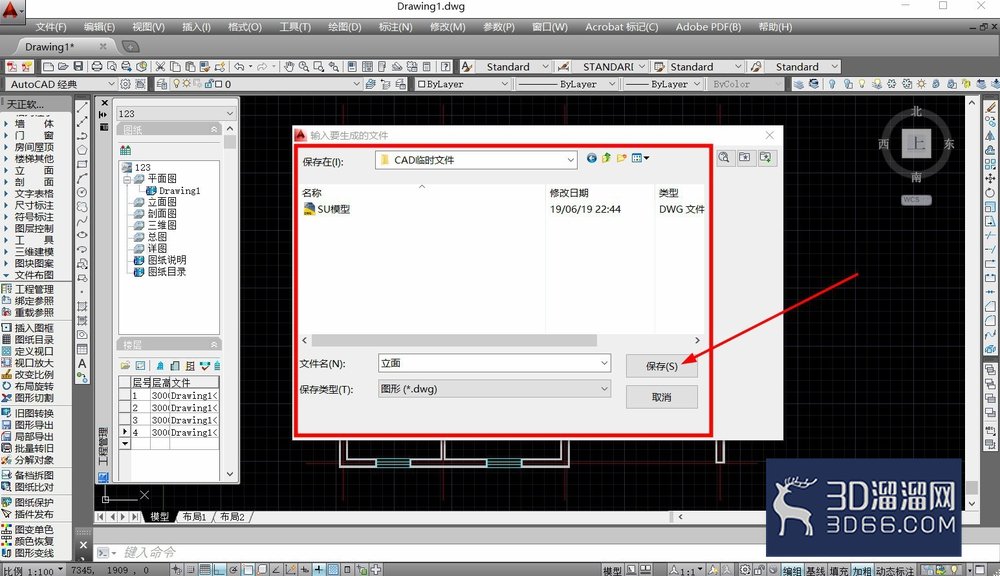Click the 保存(S) button

tap(661, 366)
